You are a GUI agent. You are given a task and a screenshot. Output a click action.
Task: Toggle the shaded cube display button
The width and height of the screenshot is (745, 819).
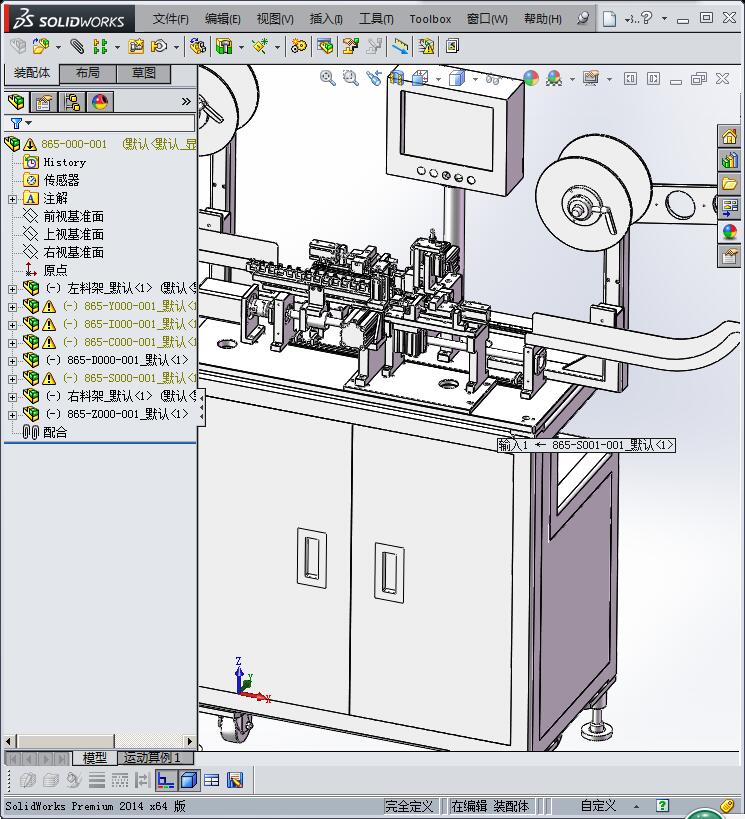coord(188,780)
